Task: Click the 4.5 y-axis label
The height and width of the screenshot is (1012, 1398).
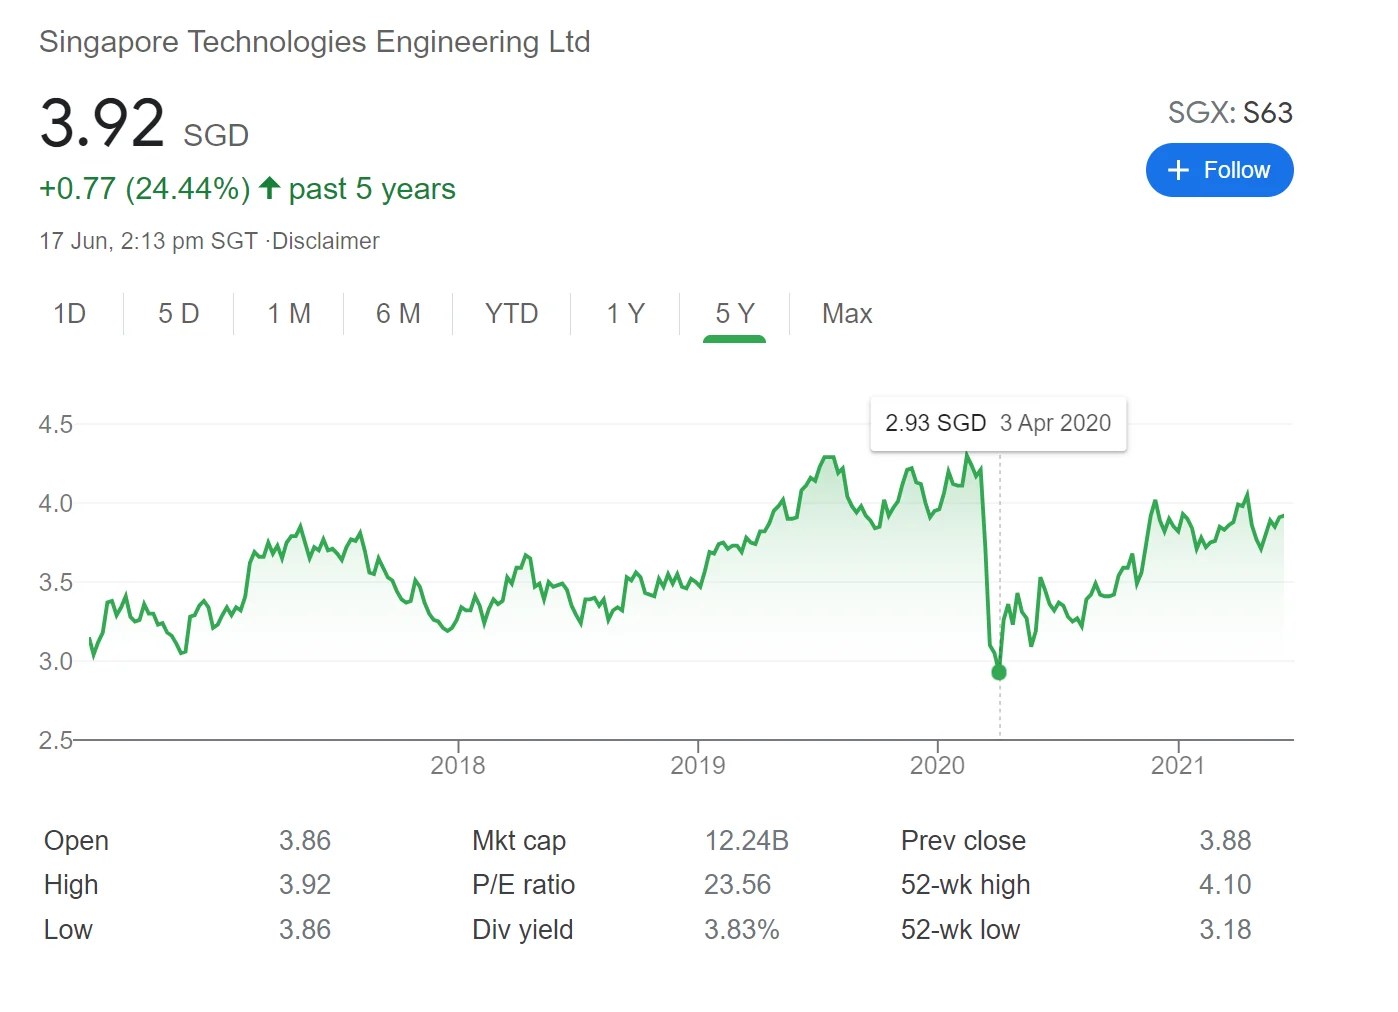Action: (56, 425)
